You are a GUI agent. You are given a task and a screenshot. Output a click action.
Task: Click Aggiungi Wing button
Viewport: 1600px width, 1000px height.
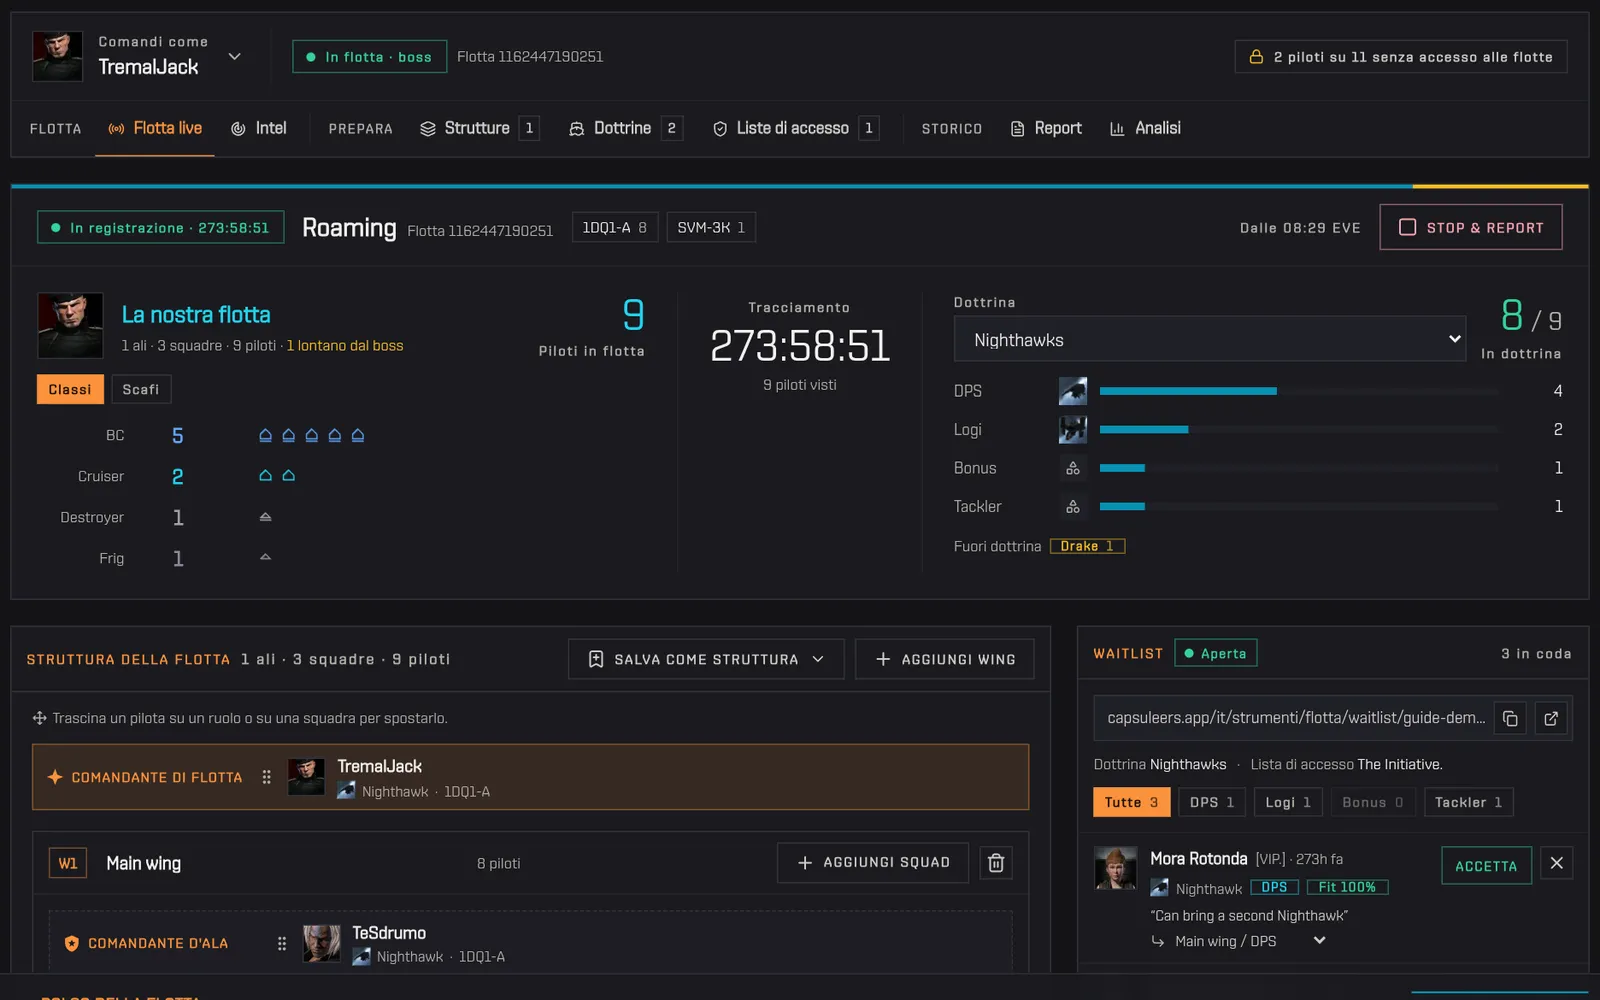[945, 659]
